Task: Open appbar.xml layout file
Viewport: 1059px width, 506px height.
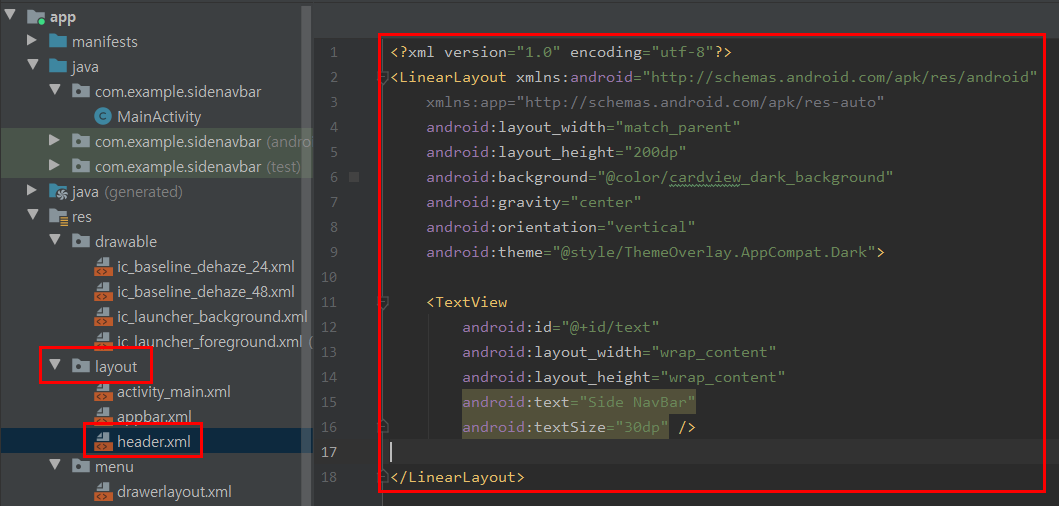Action: pyautogui.click(x=154, y=417)
